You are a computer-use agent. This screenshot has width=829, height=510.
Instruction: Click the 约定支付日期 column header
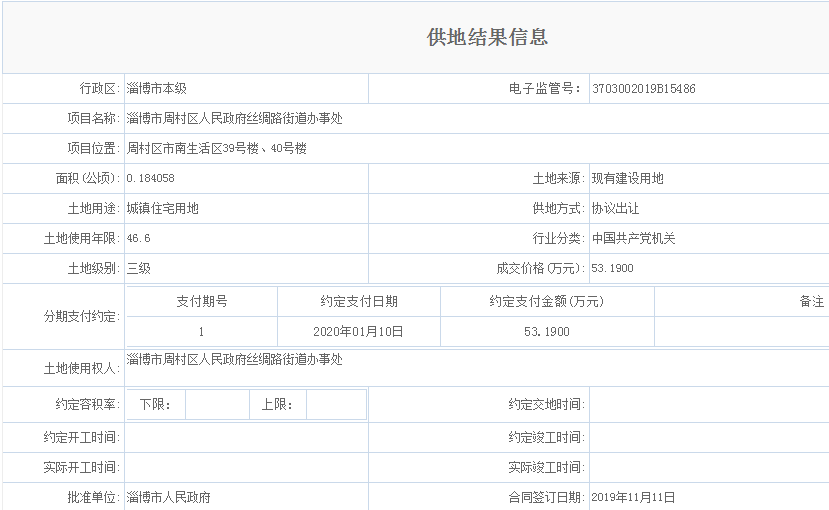(359, 302)
